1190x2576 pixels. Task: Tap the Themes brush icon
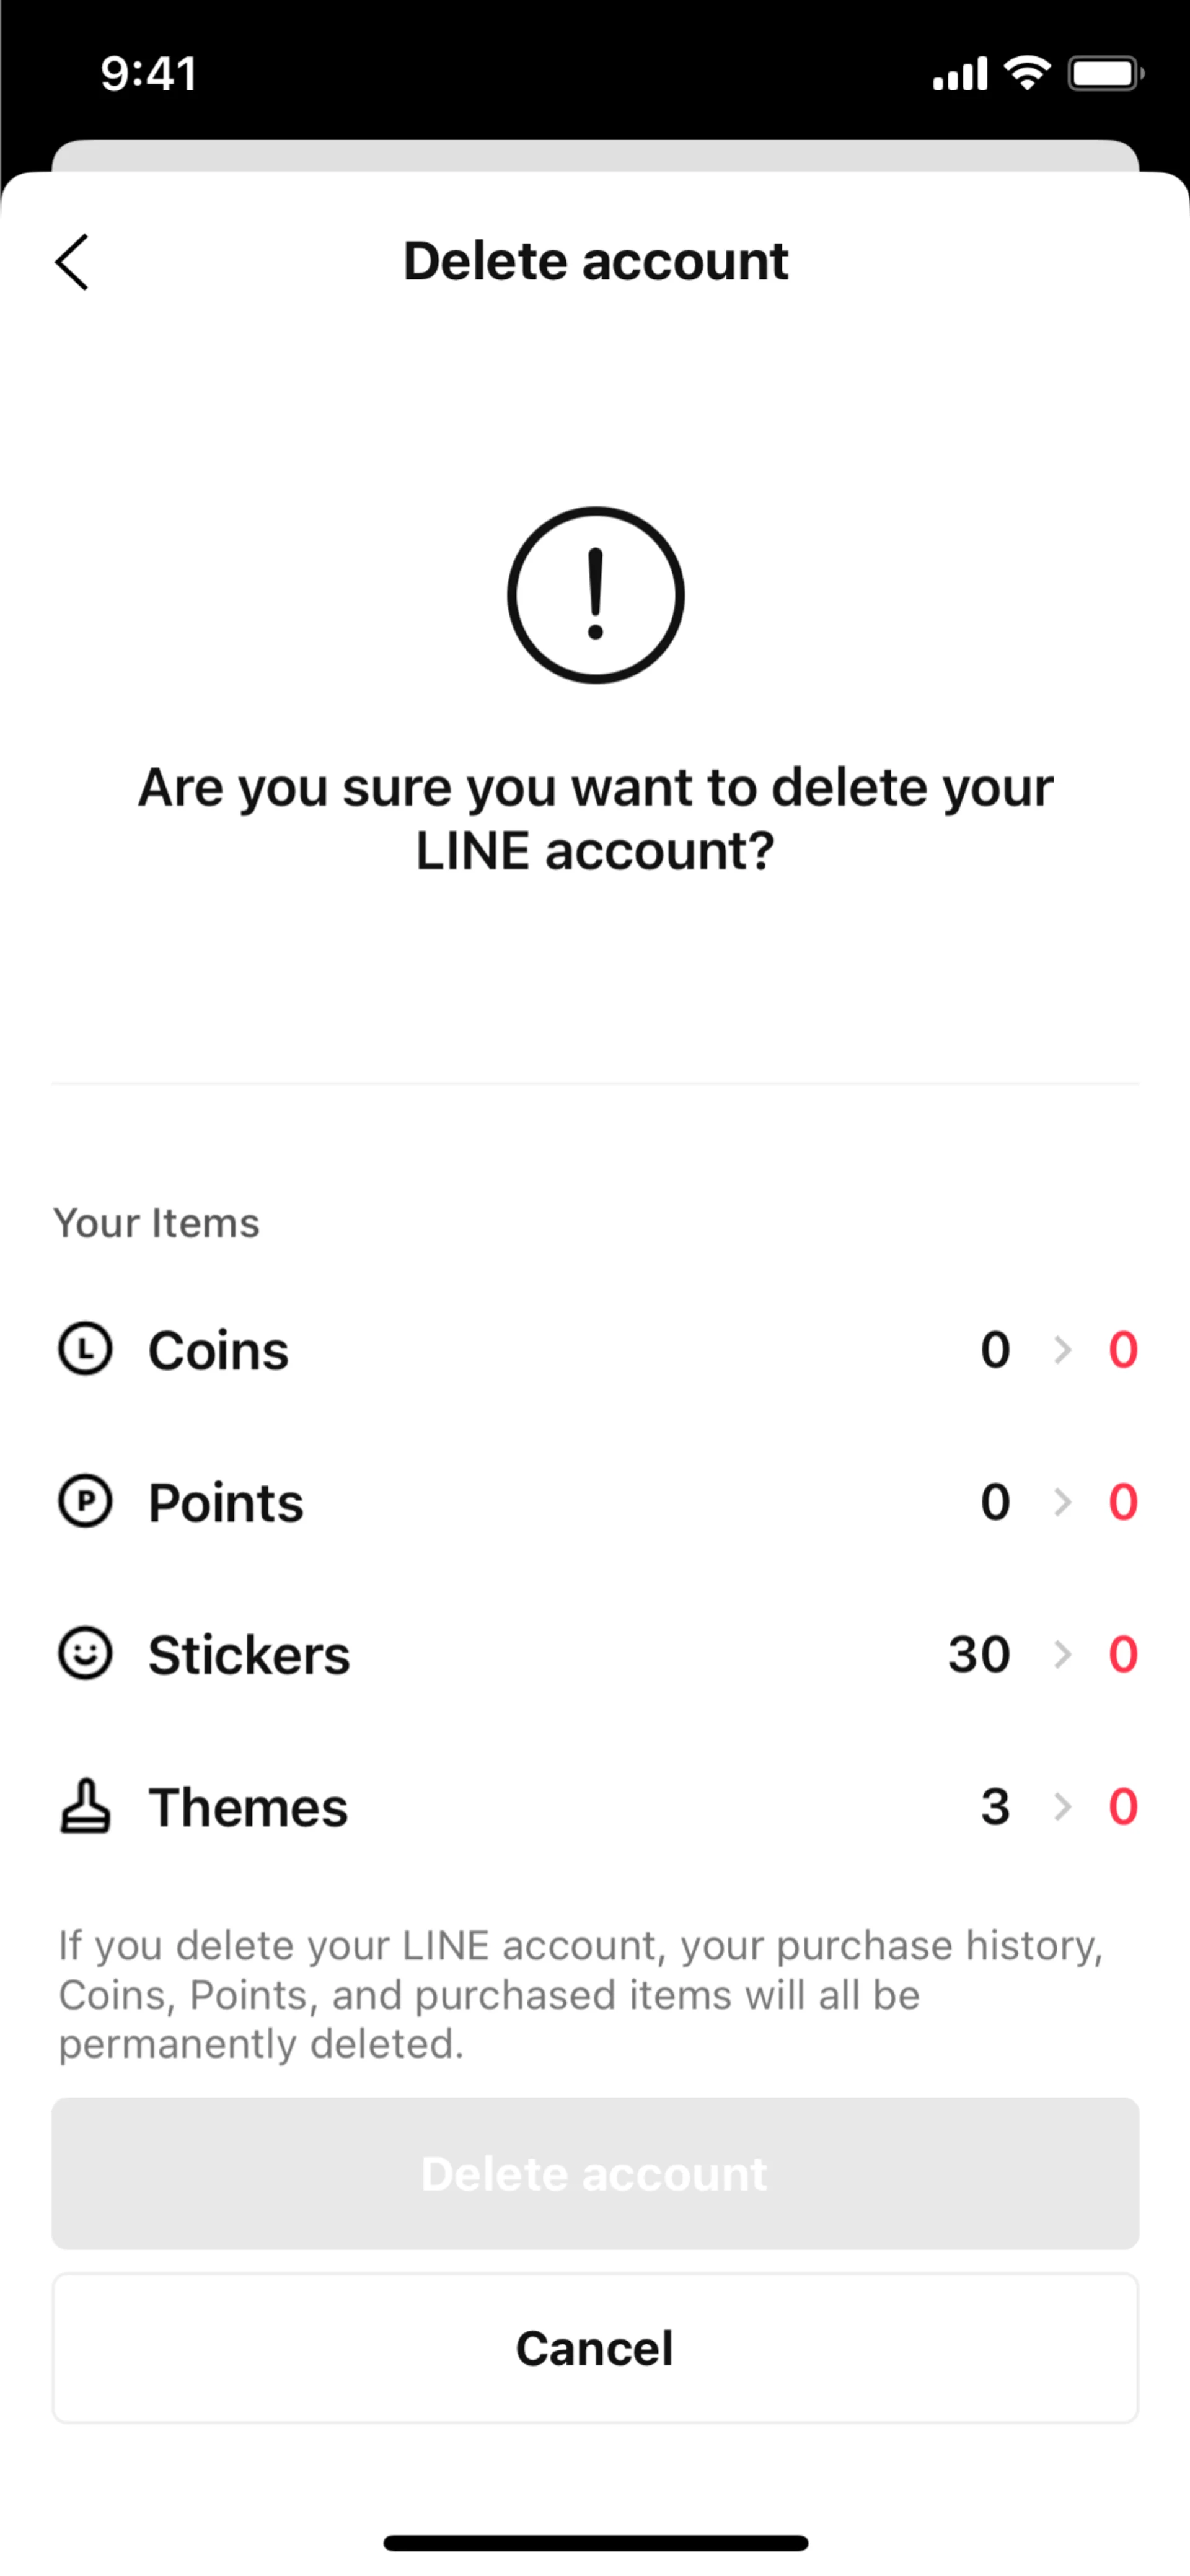85,1806
